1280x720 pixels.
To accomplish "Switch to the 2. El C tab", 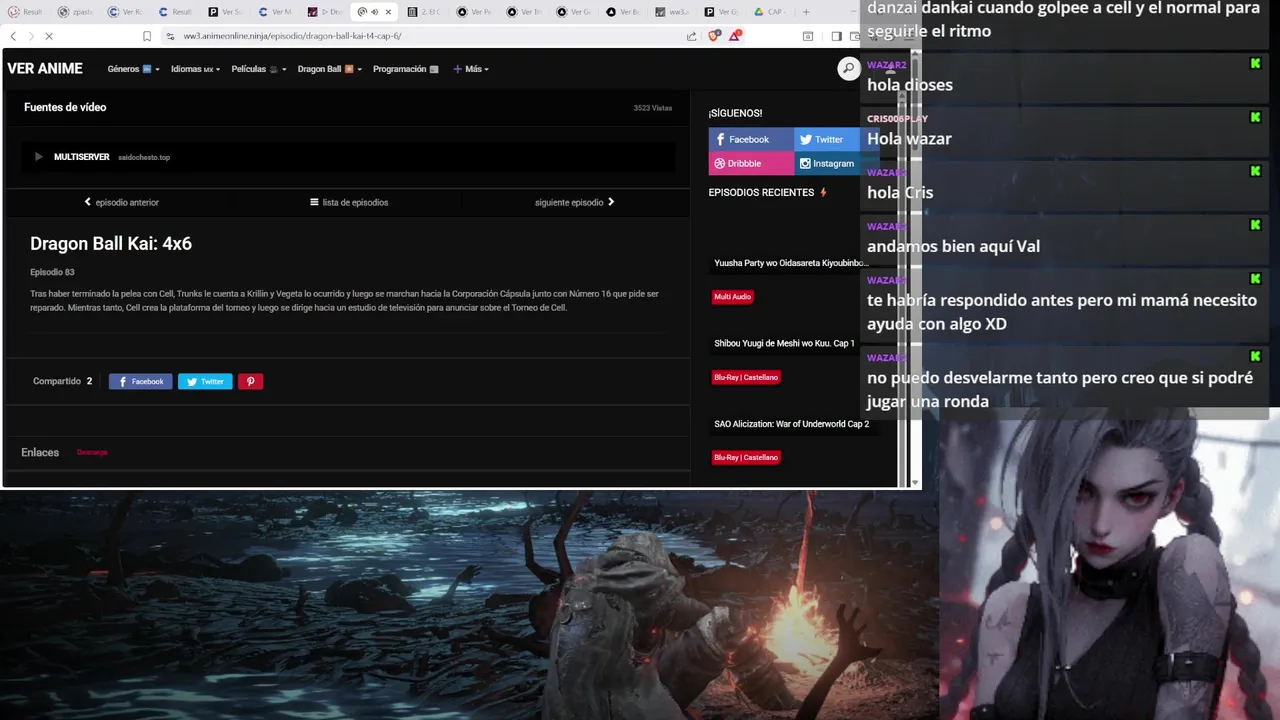I will click(x=426, y=12).
